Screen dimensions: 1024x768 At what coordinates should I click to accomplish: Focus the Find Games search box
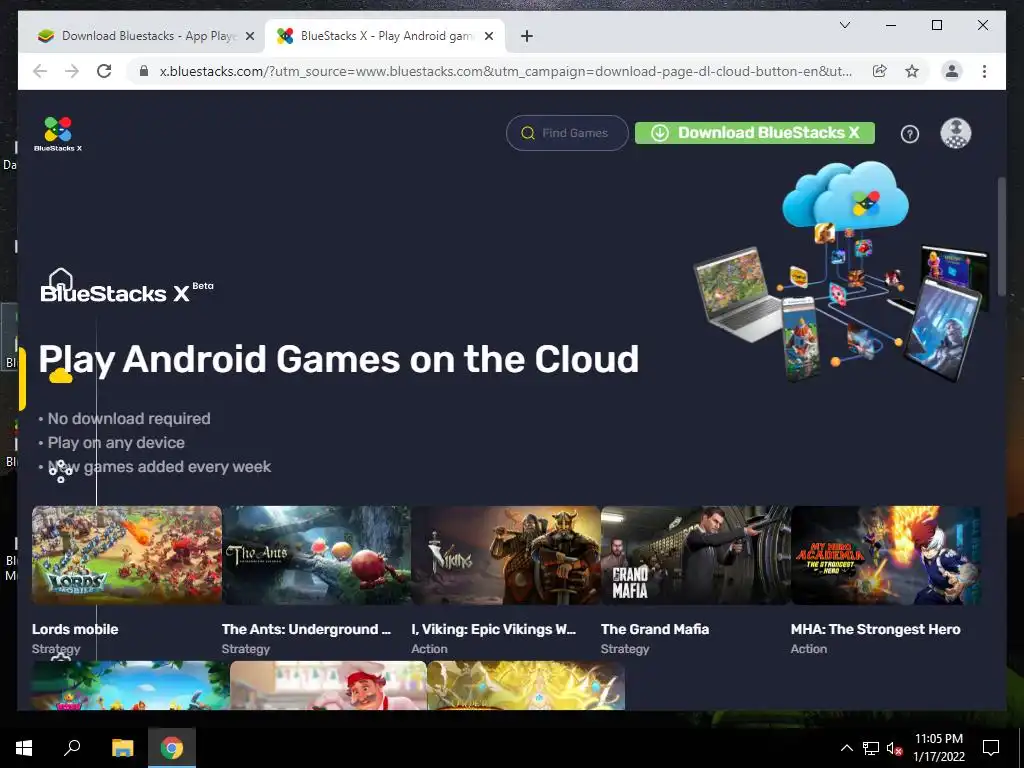567,133
